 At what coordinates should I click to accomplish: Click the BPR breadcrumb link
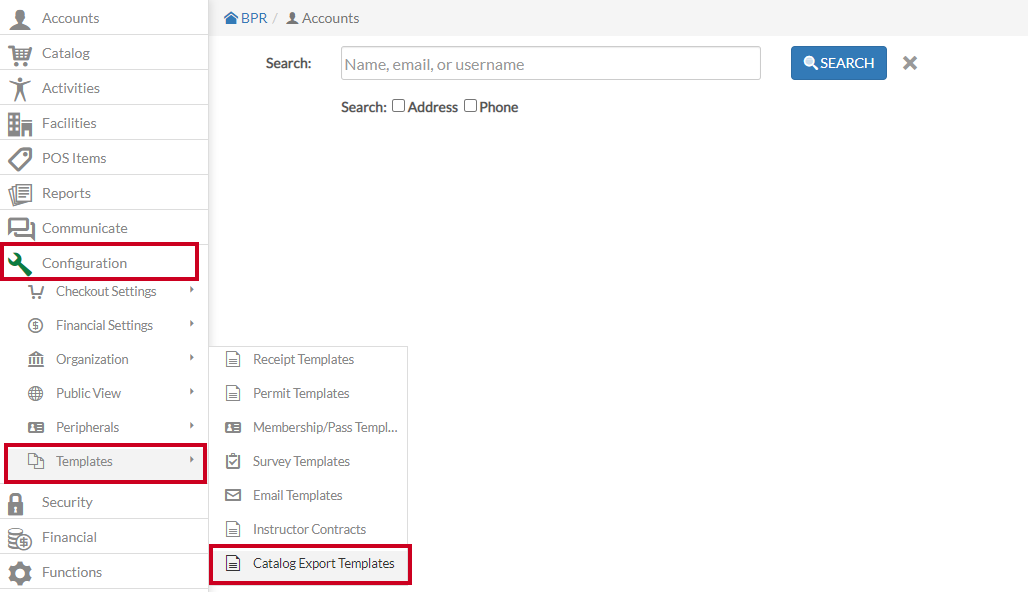click(x=254, y=18)
